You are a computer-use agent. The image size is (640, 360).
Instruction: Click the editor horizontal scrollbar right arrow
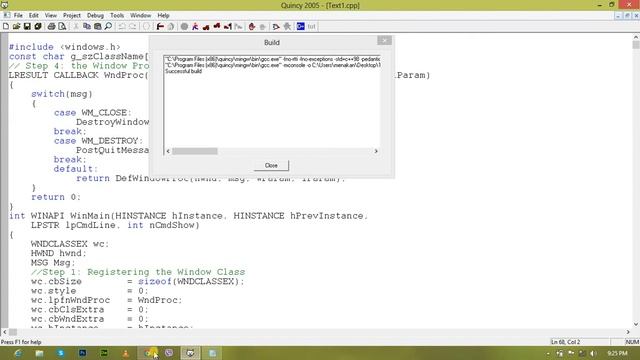[x=628, y=332]
